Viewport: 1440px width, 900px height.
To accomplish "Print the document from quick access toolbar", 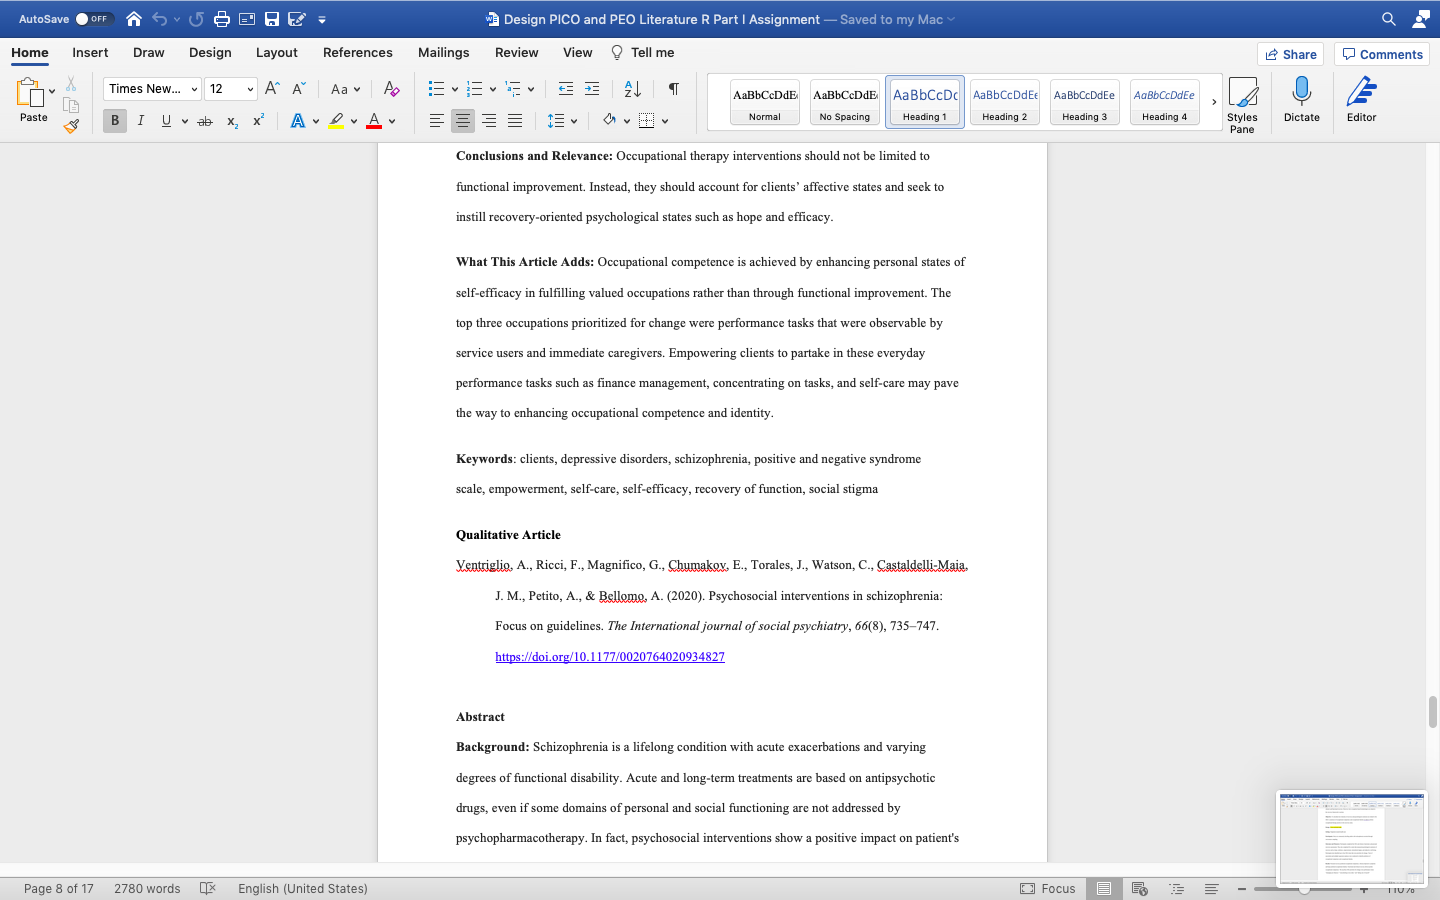I will 219,17.
